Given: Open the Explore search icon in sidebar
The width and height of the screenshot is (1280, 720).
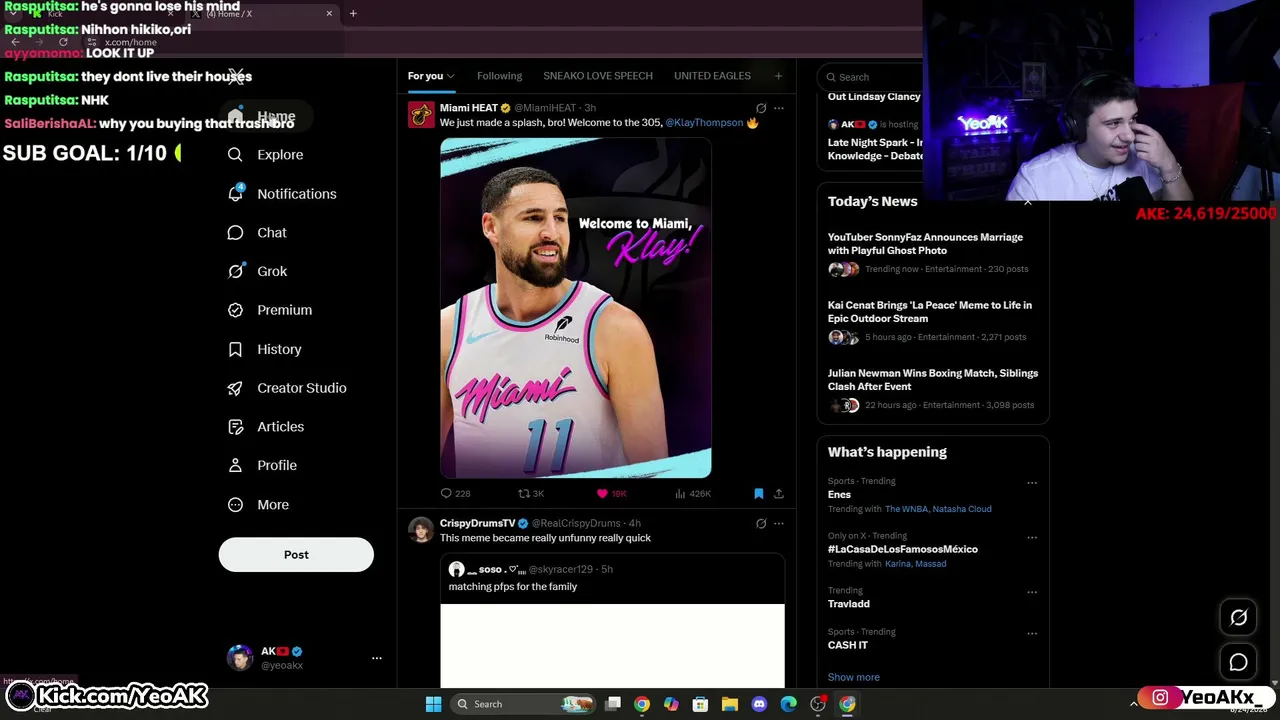Looking at the screenshot, I should coord(235,155).
